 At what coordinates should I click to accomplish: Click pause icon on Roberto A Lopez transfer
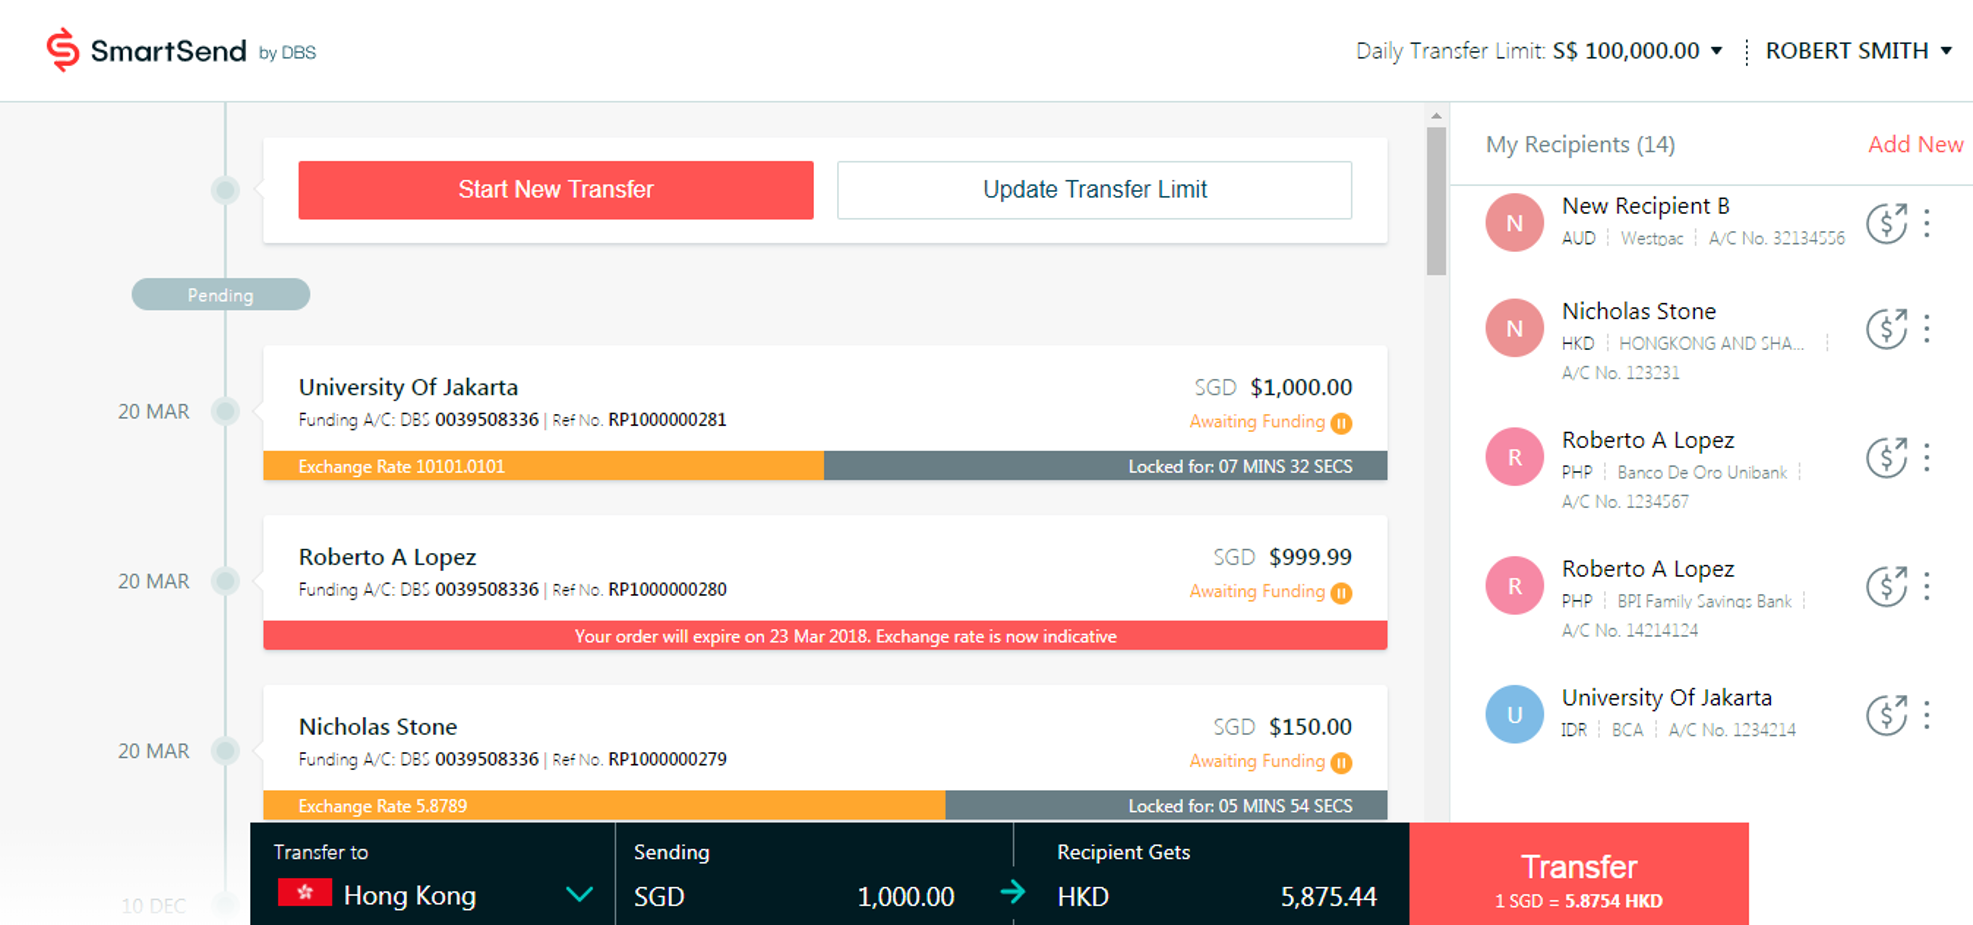(x=1342, y=593)
